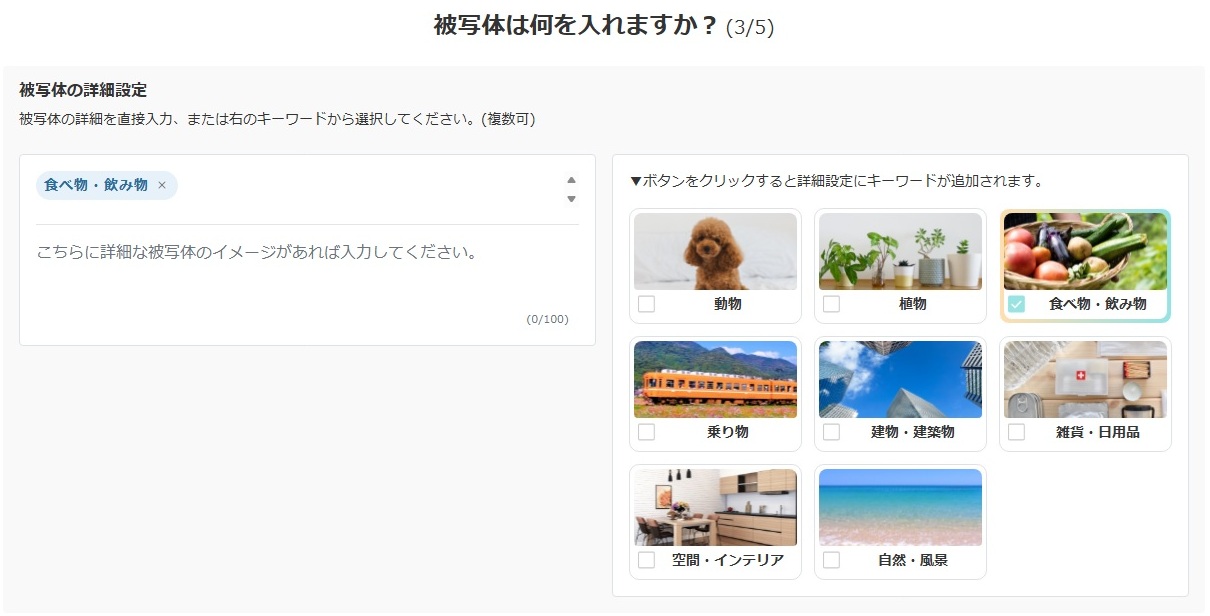The width and height of the screenshot is (1210, 616).
Task: Uncheck the 食べ物・飲み物 checkbox
Action: [x=1016, y=304]
